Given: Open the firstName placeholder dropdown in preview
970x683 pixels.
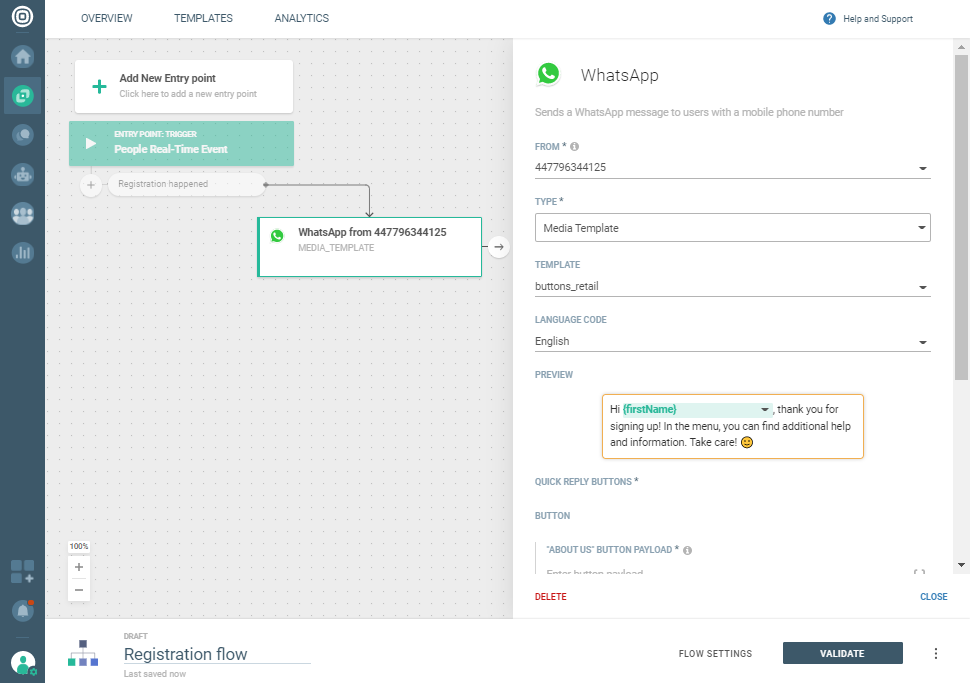Looking at the screenshot, I should [765, 410].
